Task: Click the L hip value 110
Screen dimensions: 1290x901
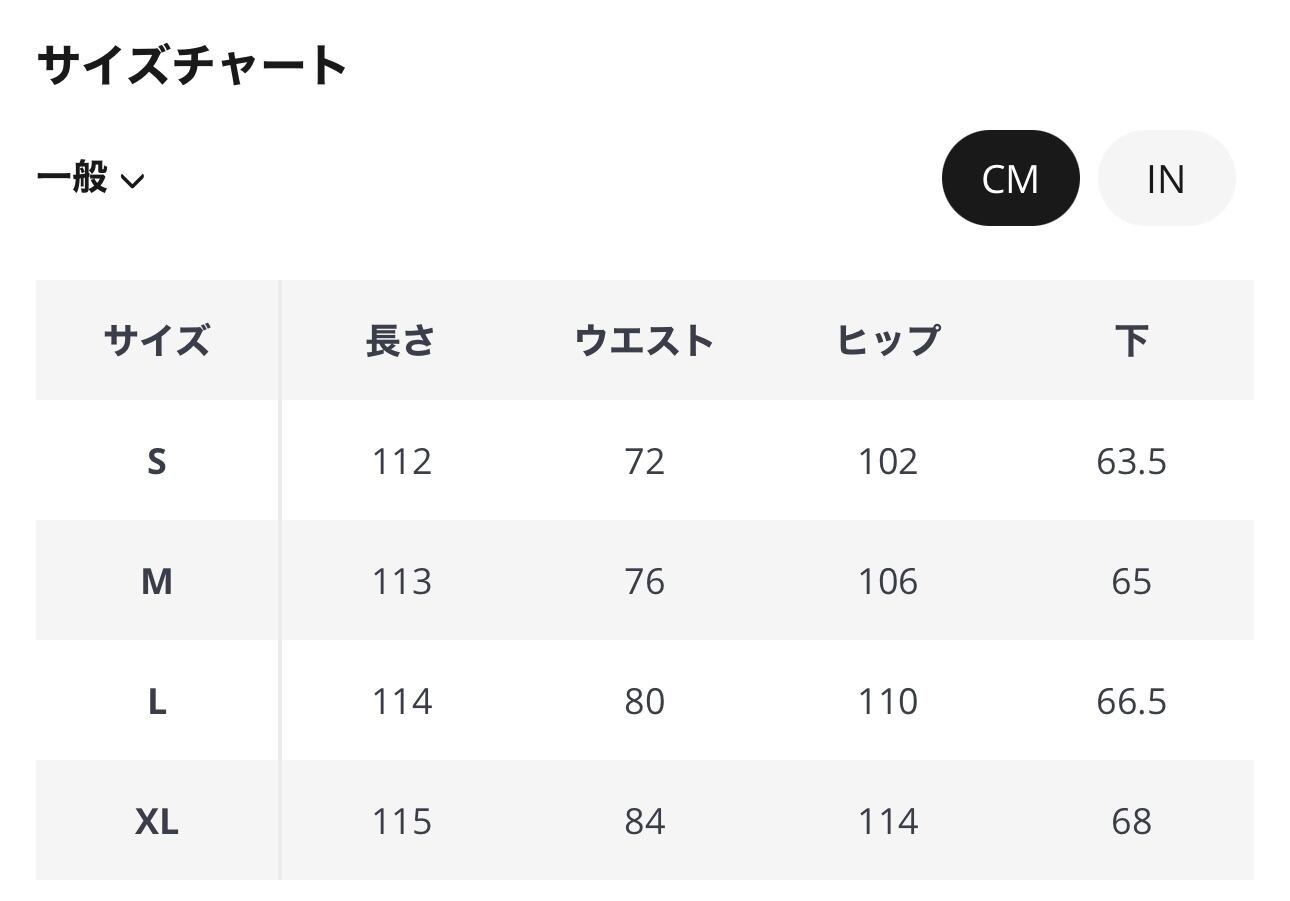Action: click(888, 701)
